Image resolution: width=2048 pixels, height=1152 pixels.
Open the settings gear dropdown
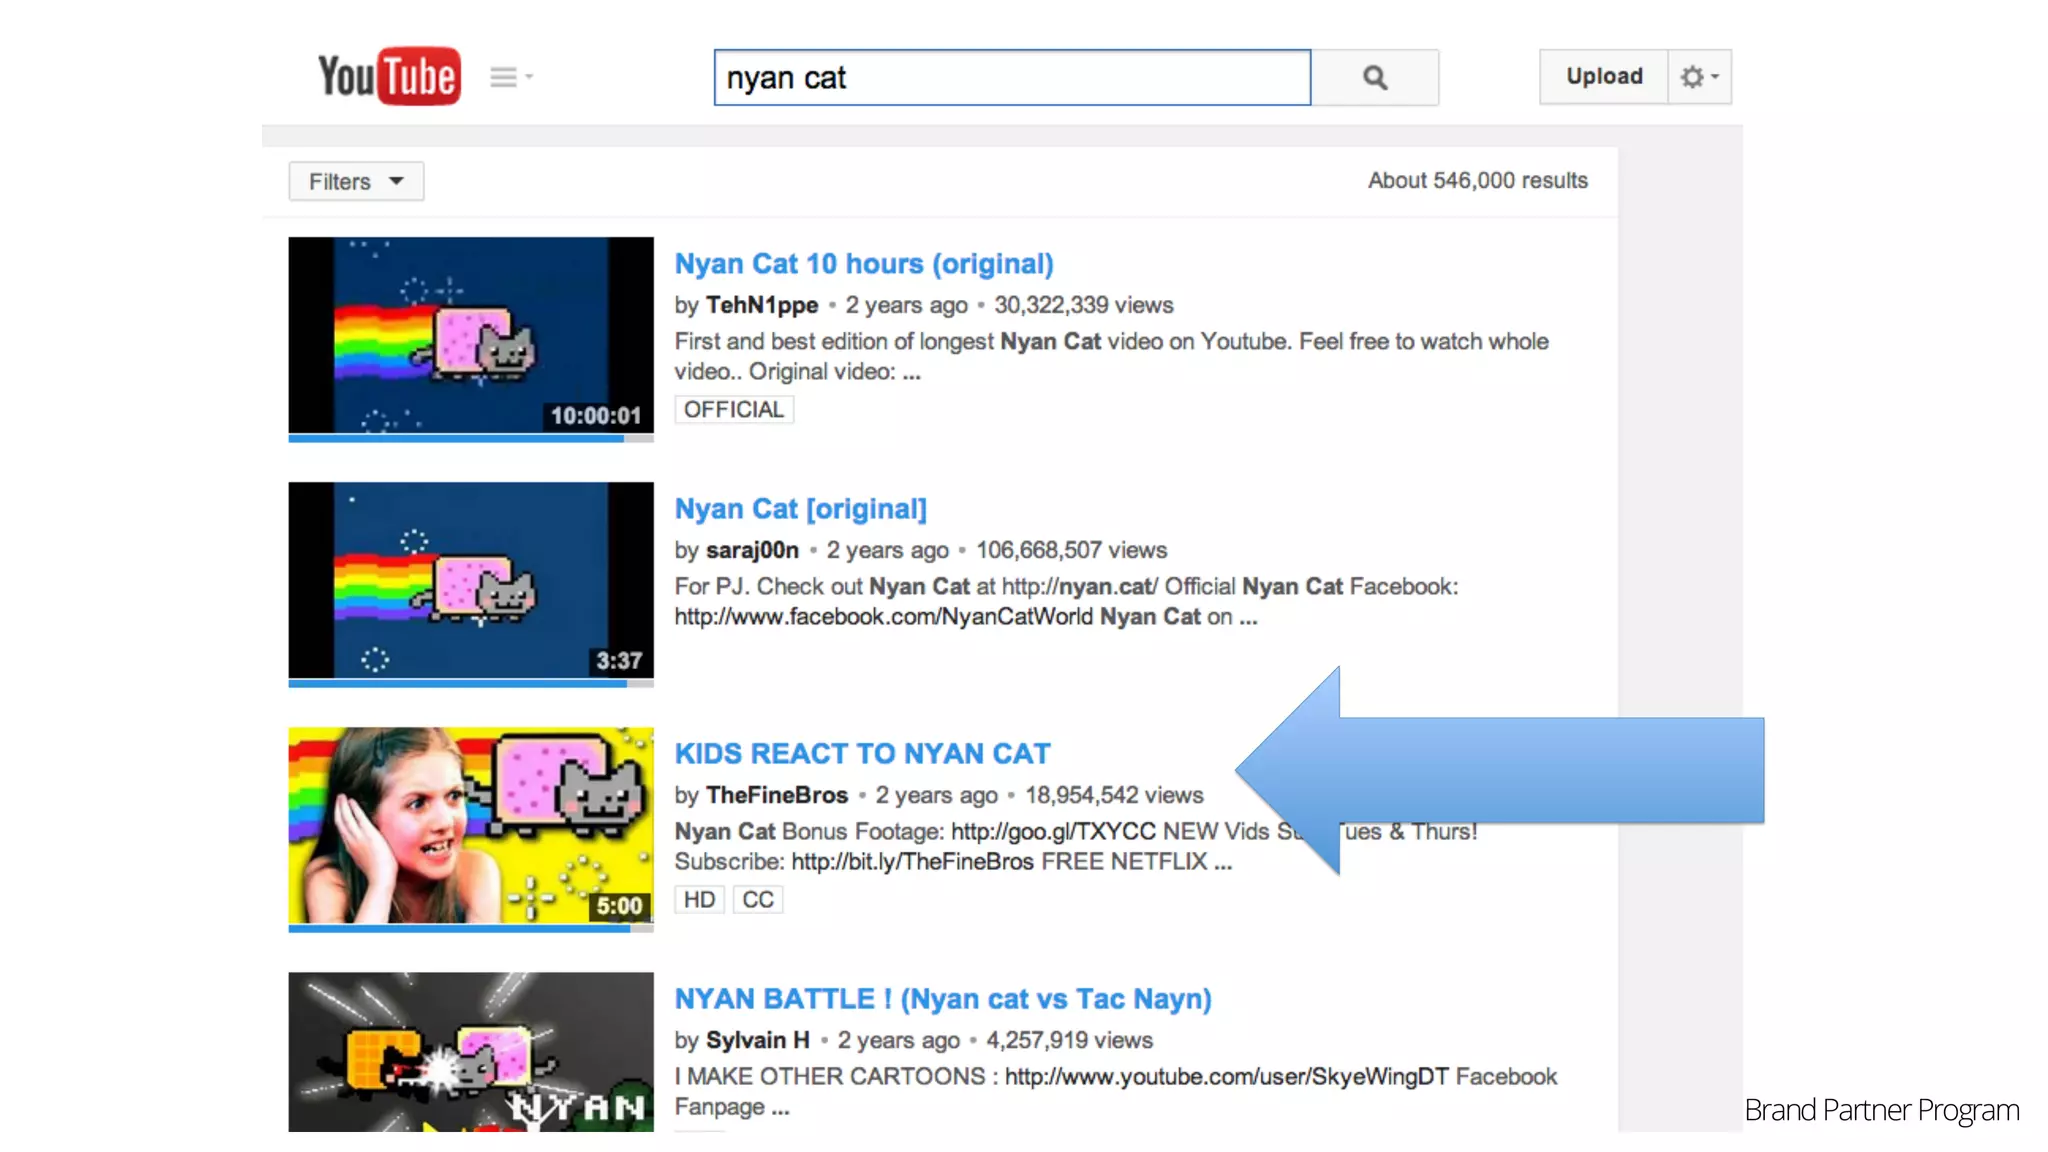(x=1699, y=77)
